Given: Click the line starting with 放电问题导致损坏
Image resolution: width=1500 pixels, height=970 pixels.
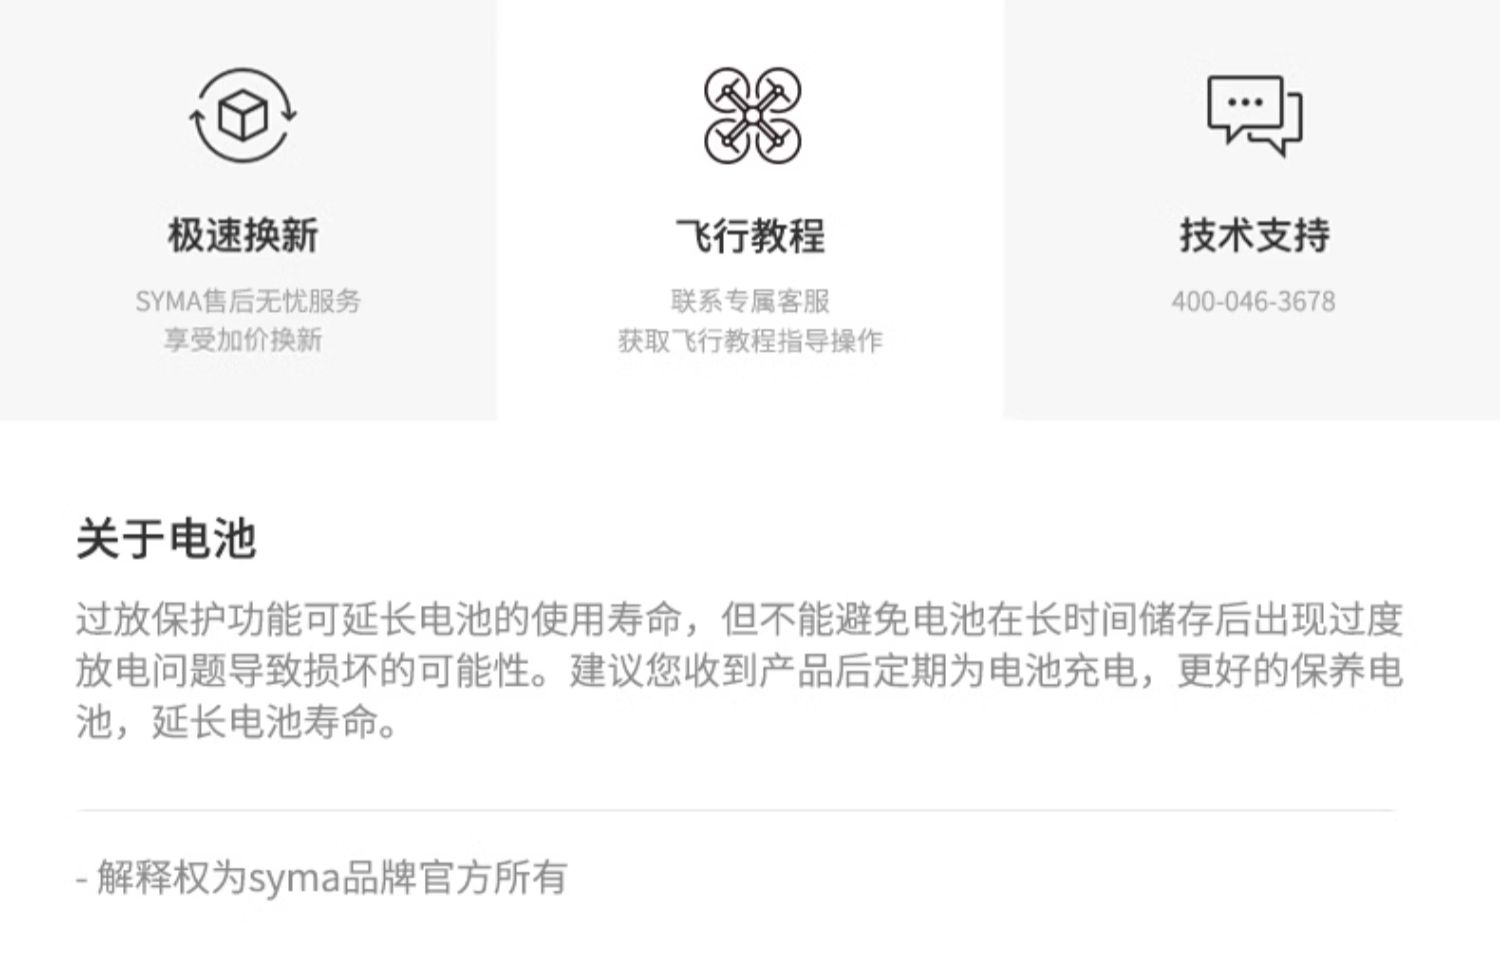Looking at the screenshot, I should tap(740, 671).
